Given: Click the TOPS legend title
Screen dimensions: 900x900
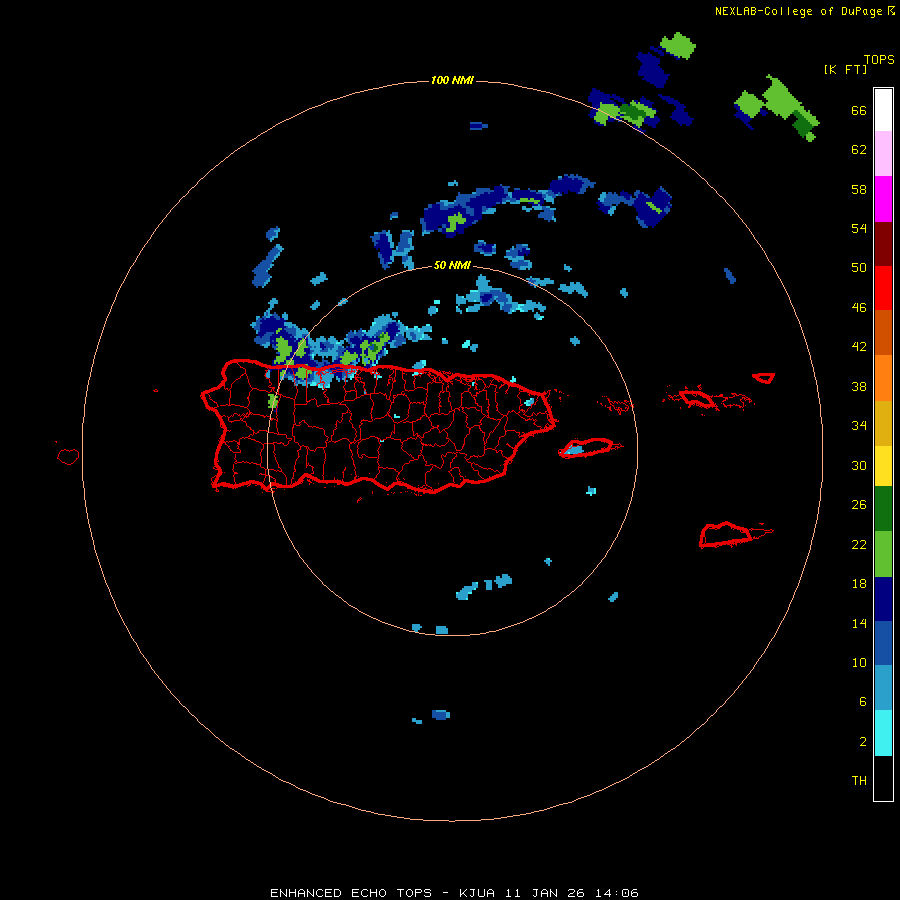Looking at the screenshot, I should point(879,59).
